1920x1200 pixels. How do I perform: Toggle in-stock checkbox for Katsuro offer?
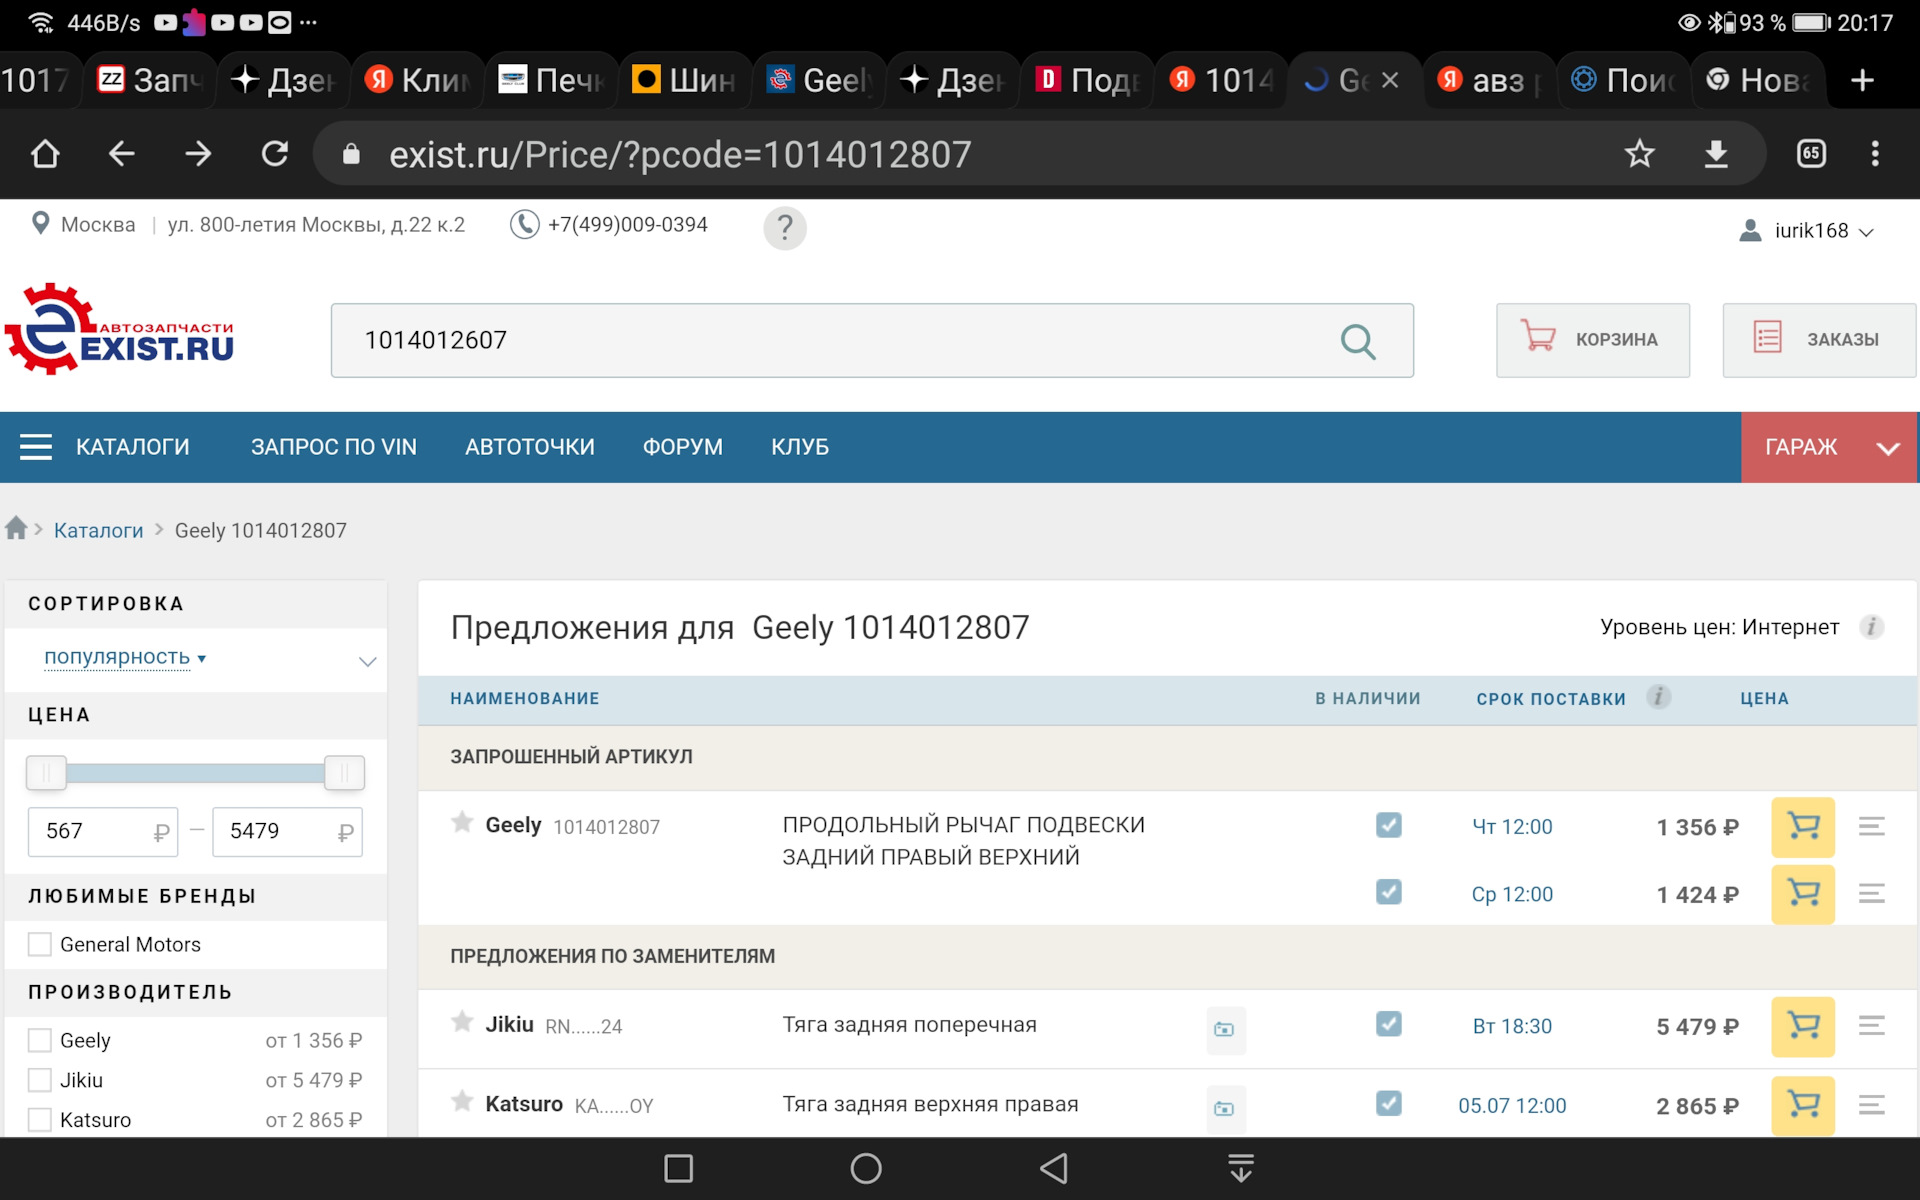click(1388, 1103)
